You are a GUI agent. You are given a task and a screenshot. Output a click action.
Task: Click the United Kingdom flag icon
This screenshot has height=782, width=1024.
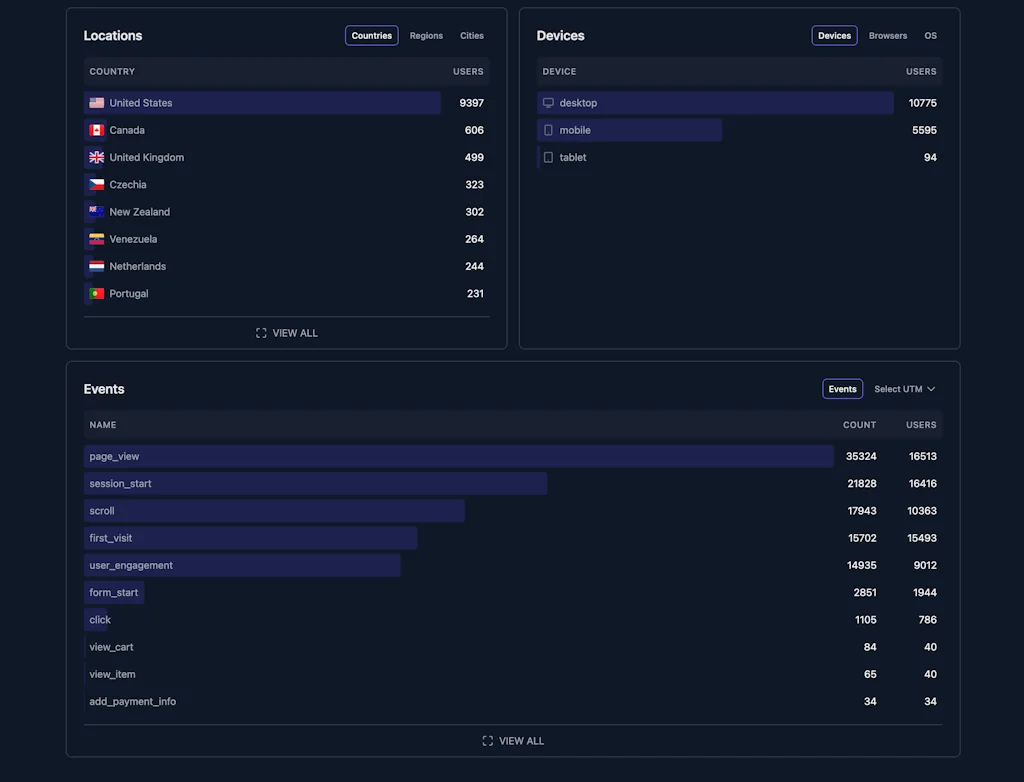pos(97,157)
